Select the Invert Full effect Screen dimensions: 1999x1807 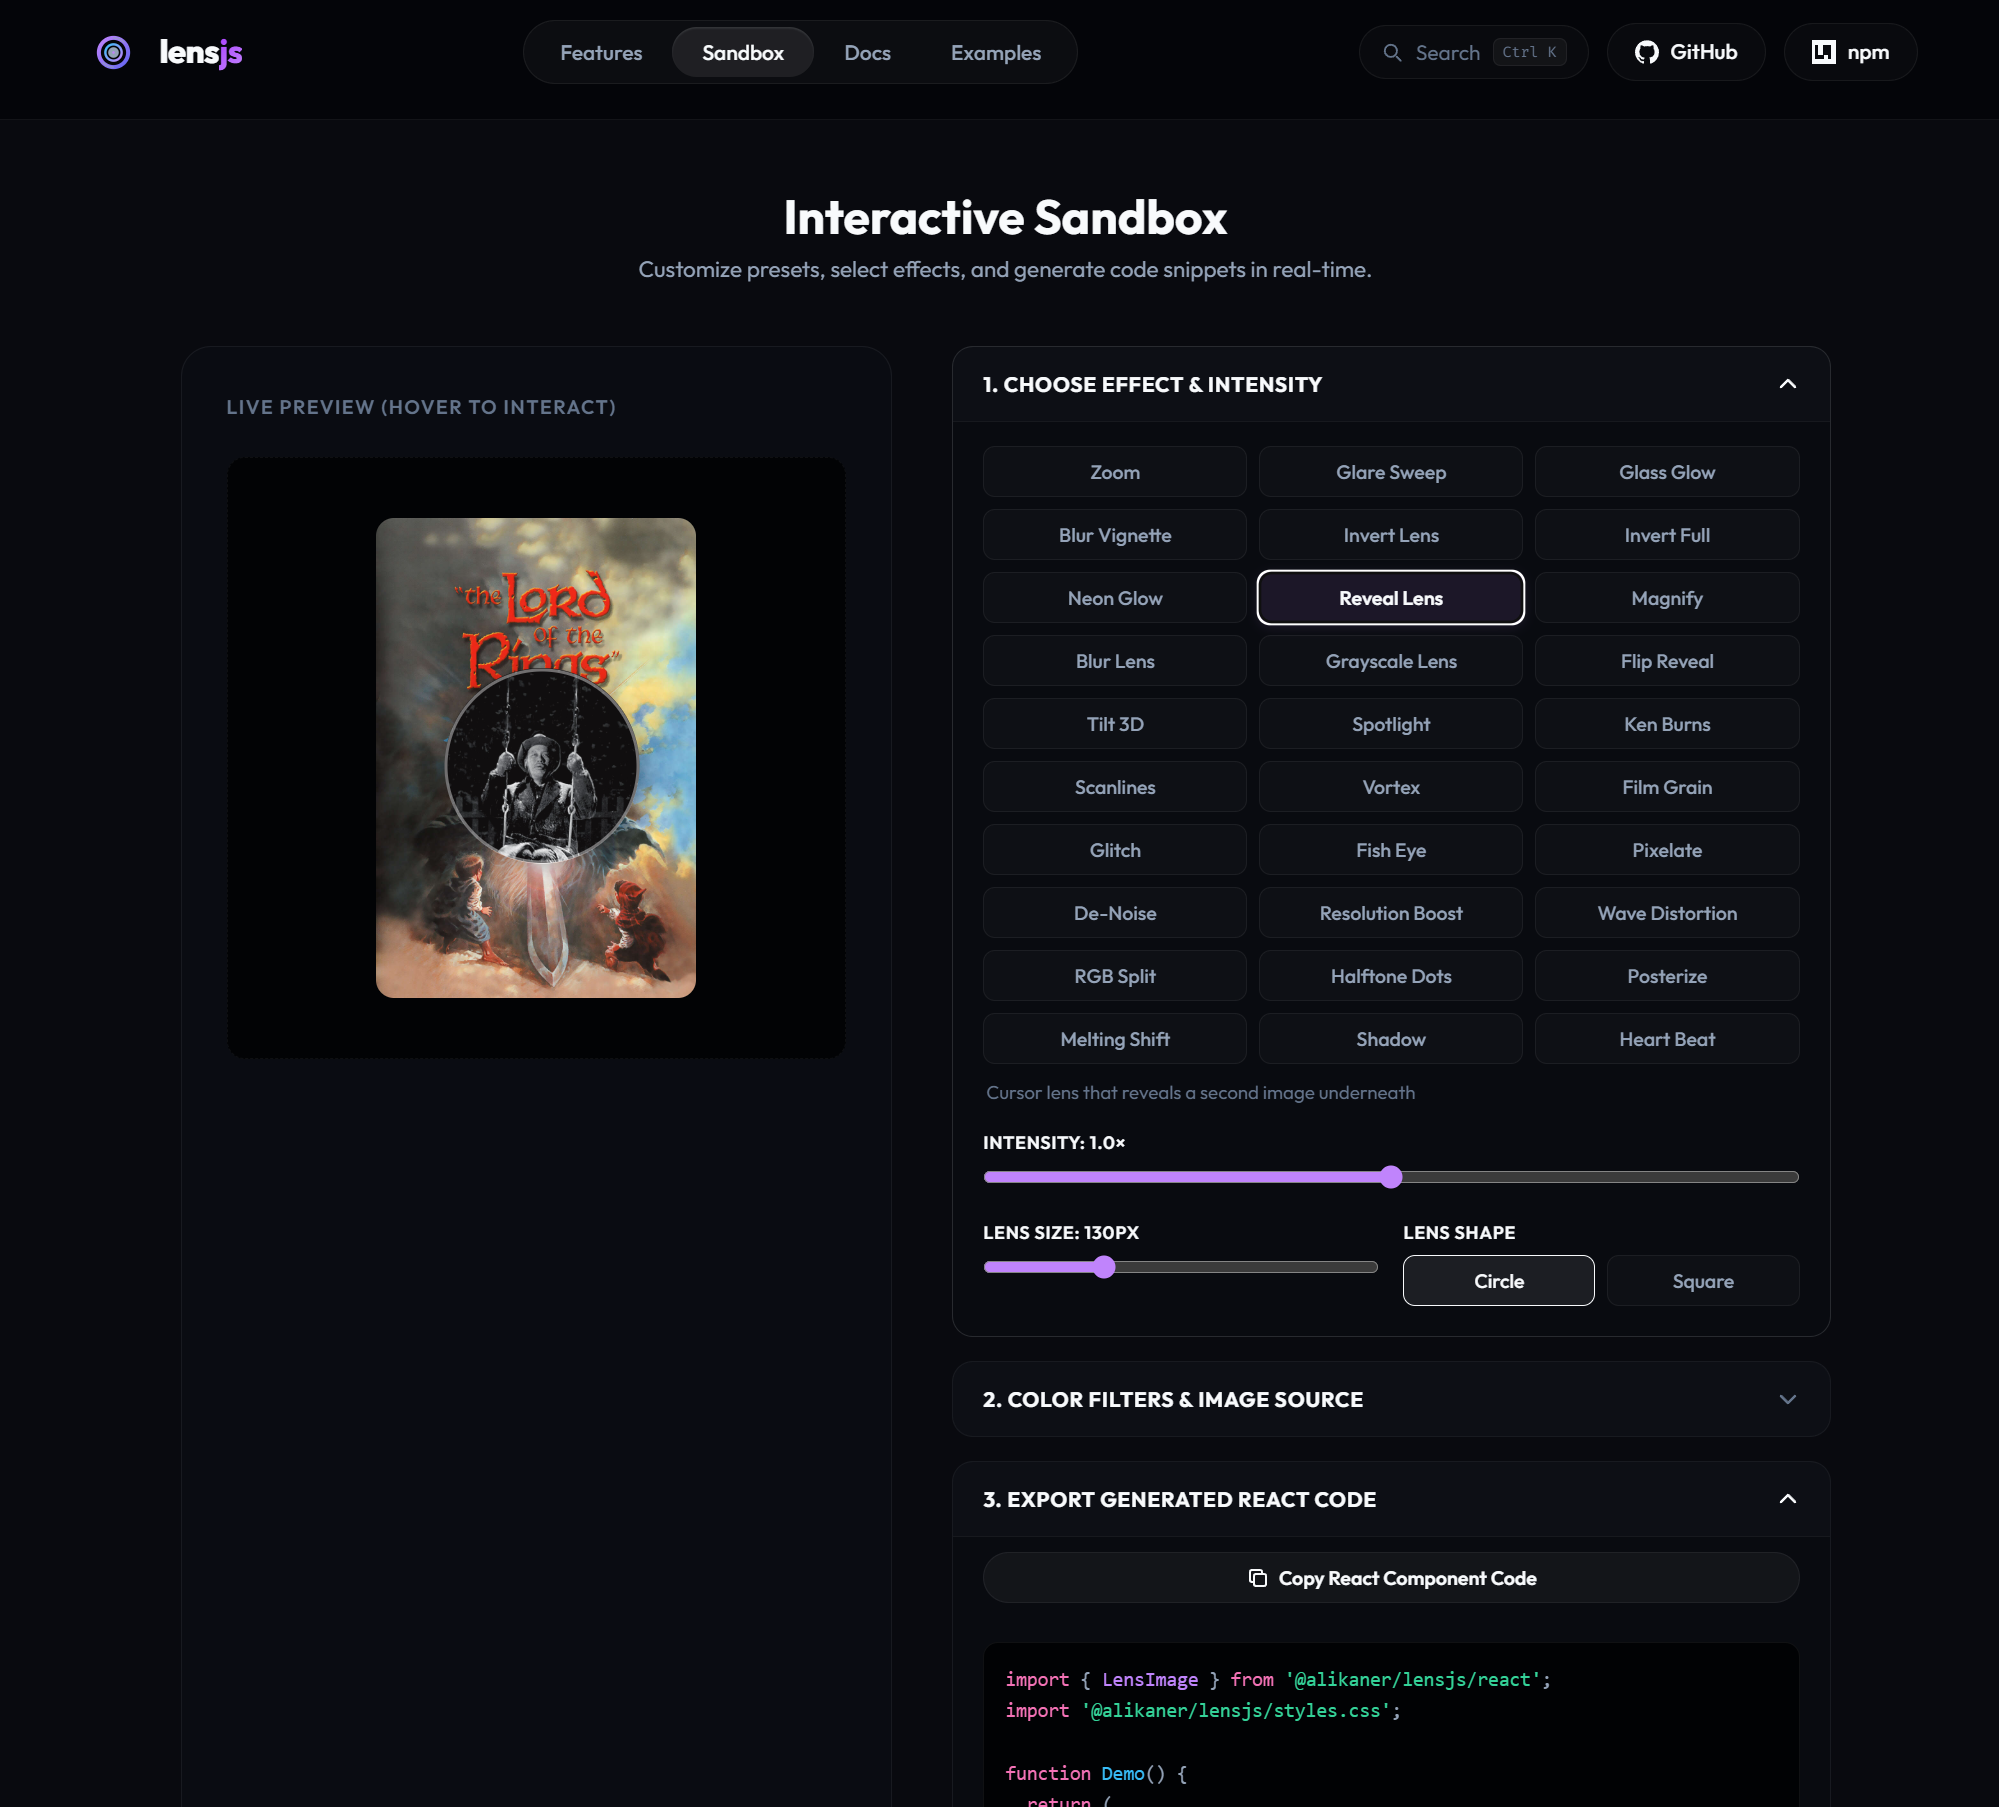pyautogui.click(x=1667, y=535)
